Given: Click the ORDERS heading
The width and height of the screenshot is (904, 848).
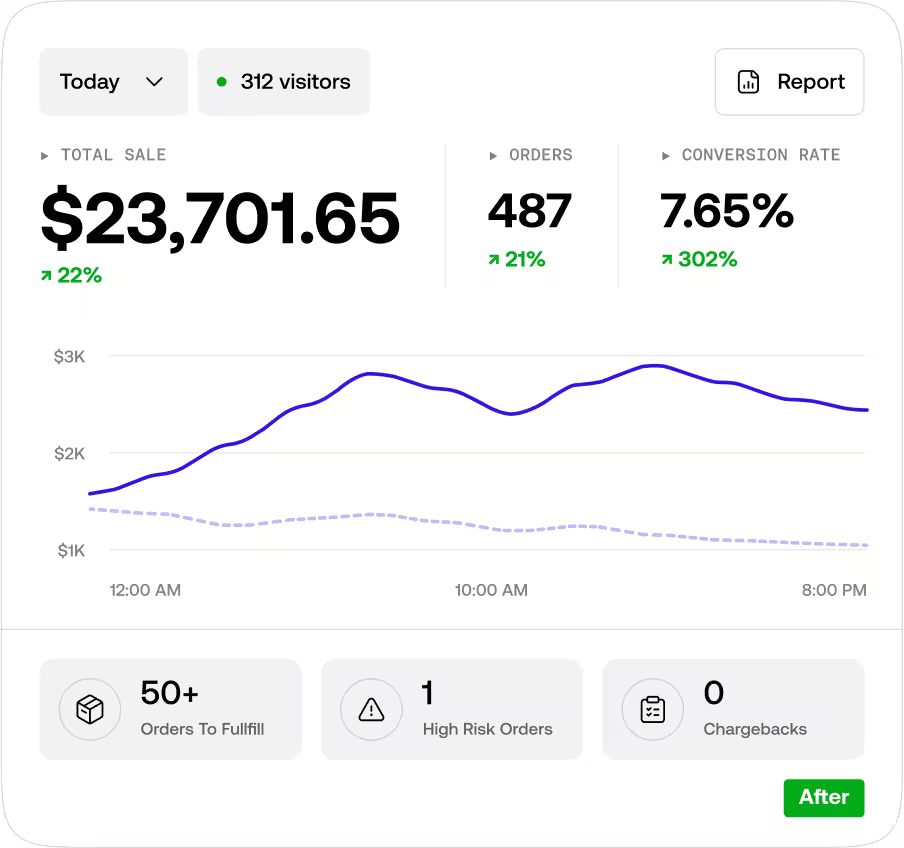Looking at the screenshot, I should tap(541, 155).
